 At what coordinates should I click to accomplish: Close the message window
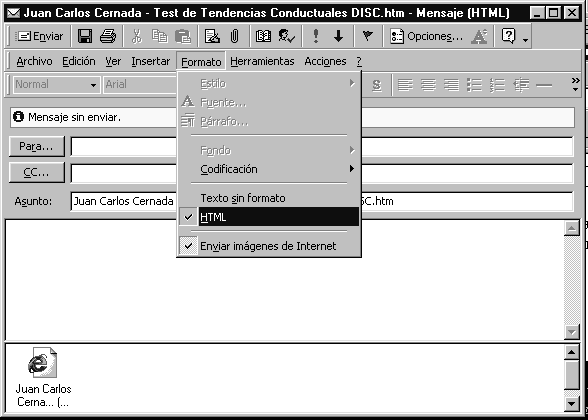(572, 13)
